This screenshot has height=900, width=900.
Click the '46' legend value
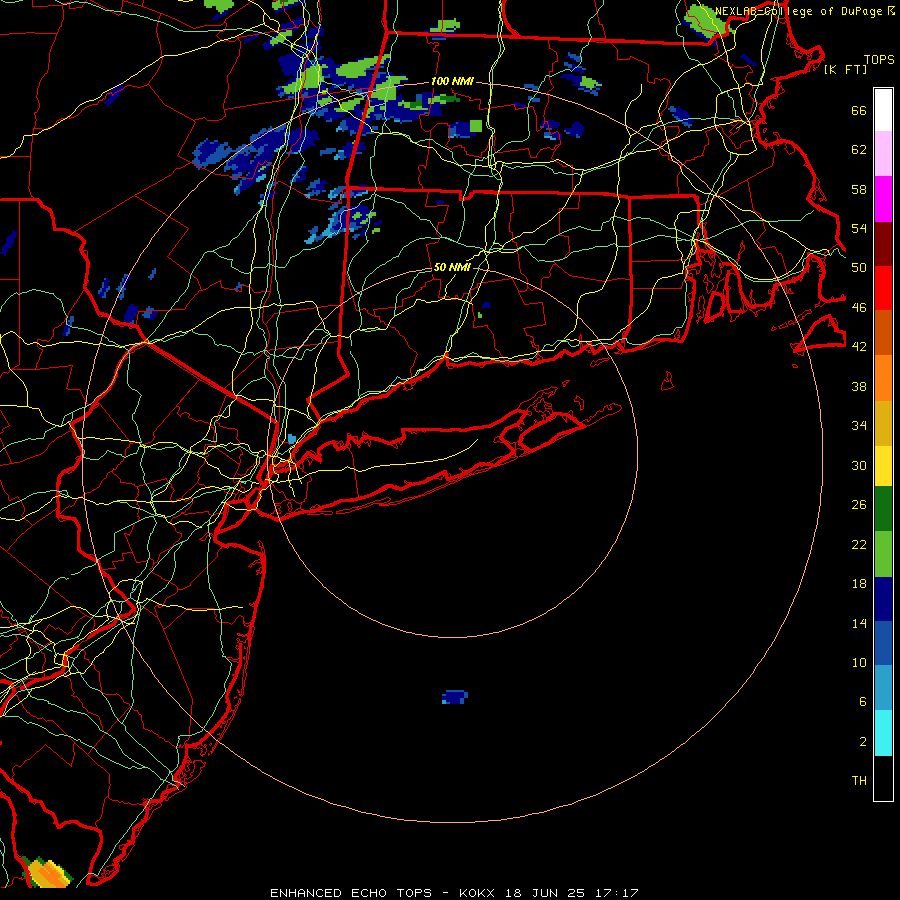pos(859,308)
